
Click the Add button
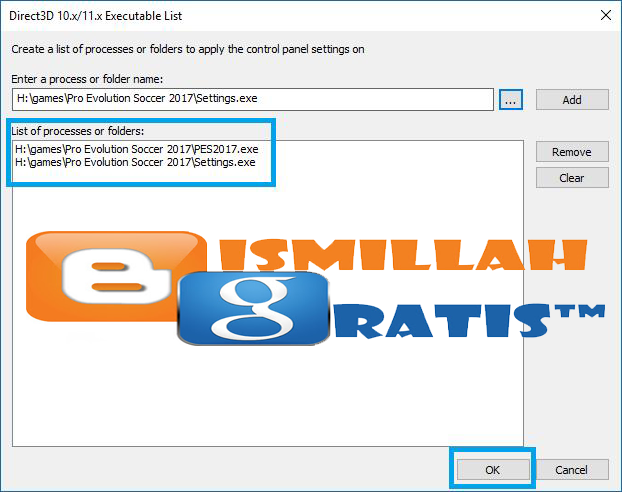572,100
